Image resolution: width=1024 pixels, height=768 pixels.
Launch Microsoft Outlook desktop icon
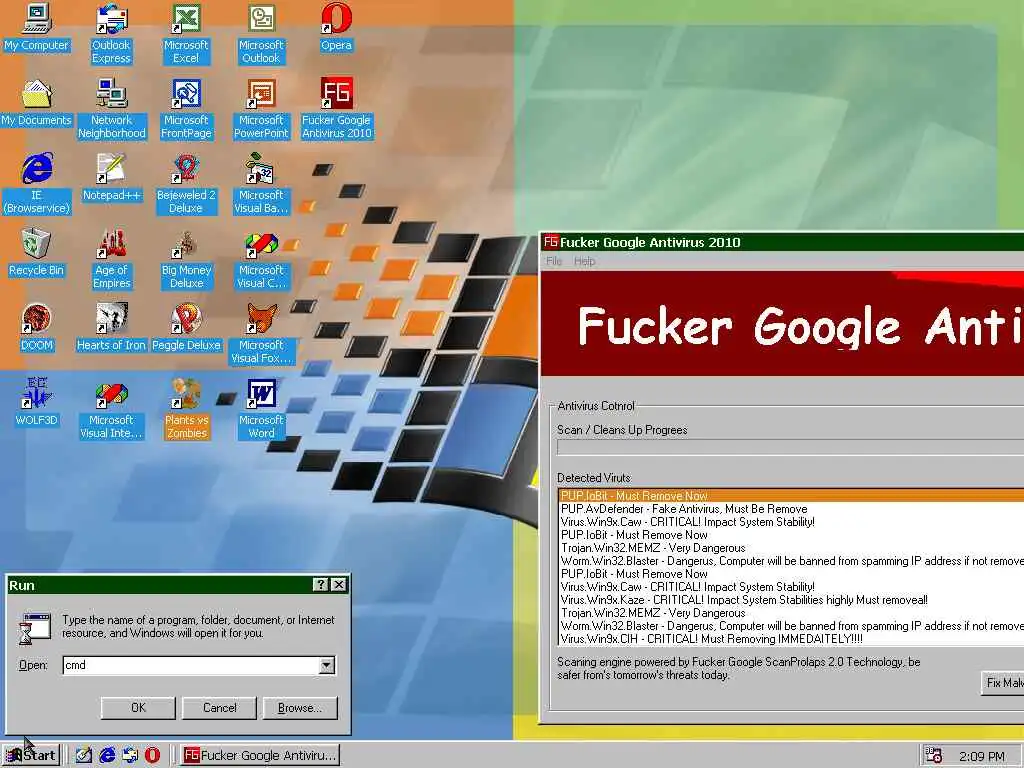261,34
